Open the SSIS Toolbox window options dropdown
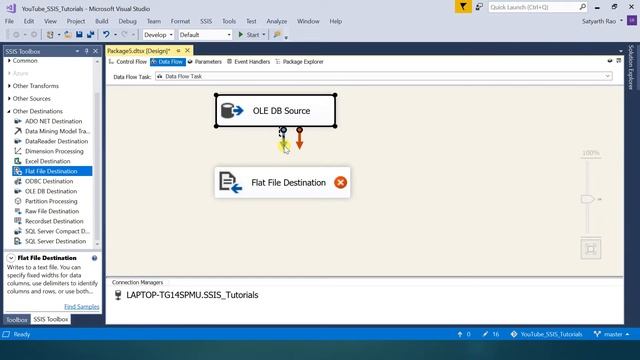 (x=77, y=51)
